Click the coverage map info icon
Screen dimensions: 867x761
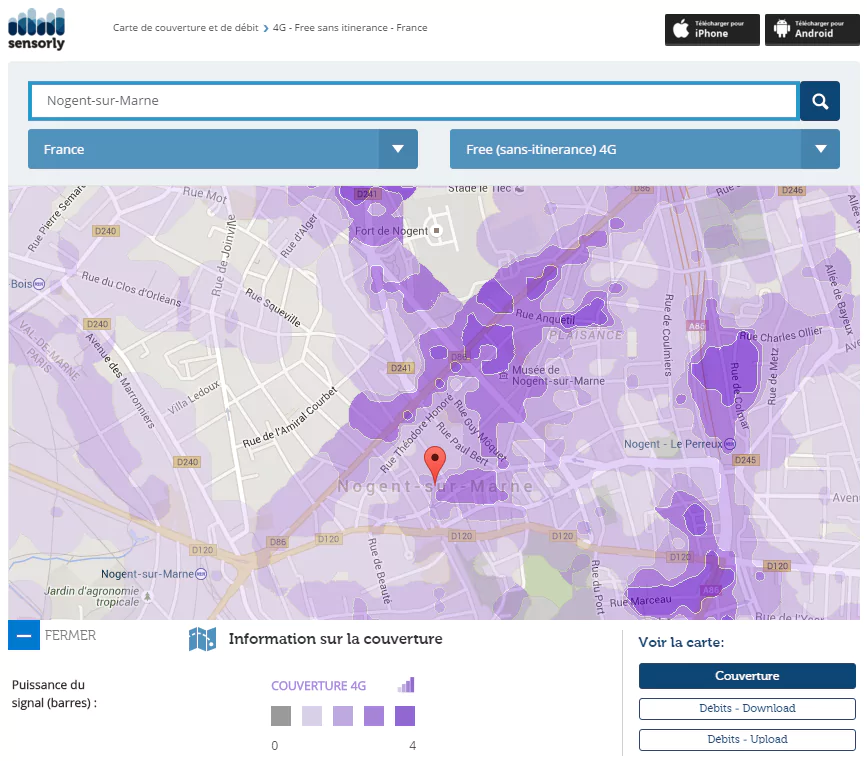[x=202, y=639]
